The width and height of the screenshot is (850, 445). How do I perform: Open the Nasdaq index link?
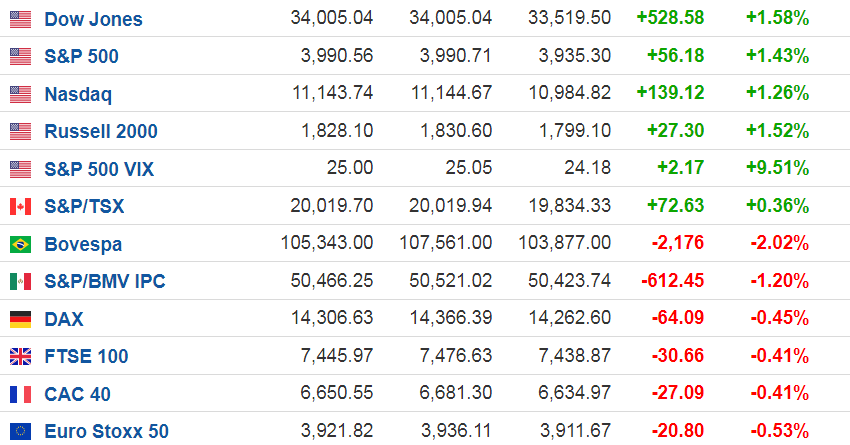78,95
